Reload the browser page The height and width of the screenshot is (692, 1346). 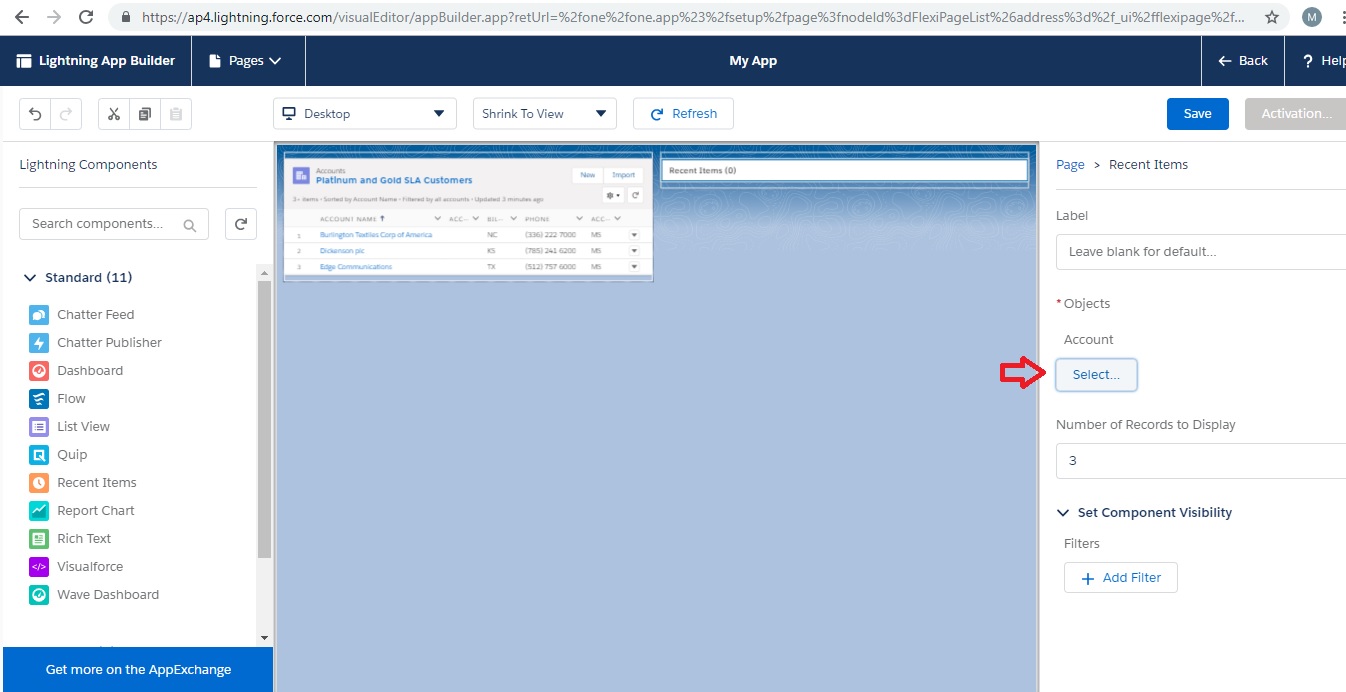(86, 17)
